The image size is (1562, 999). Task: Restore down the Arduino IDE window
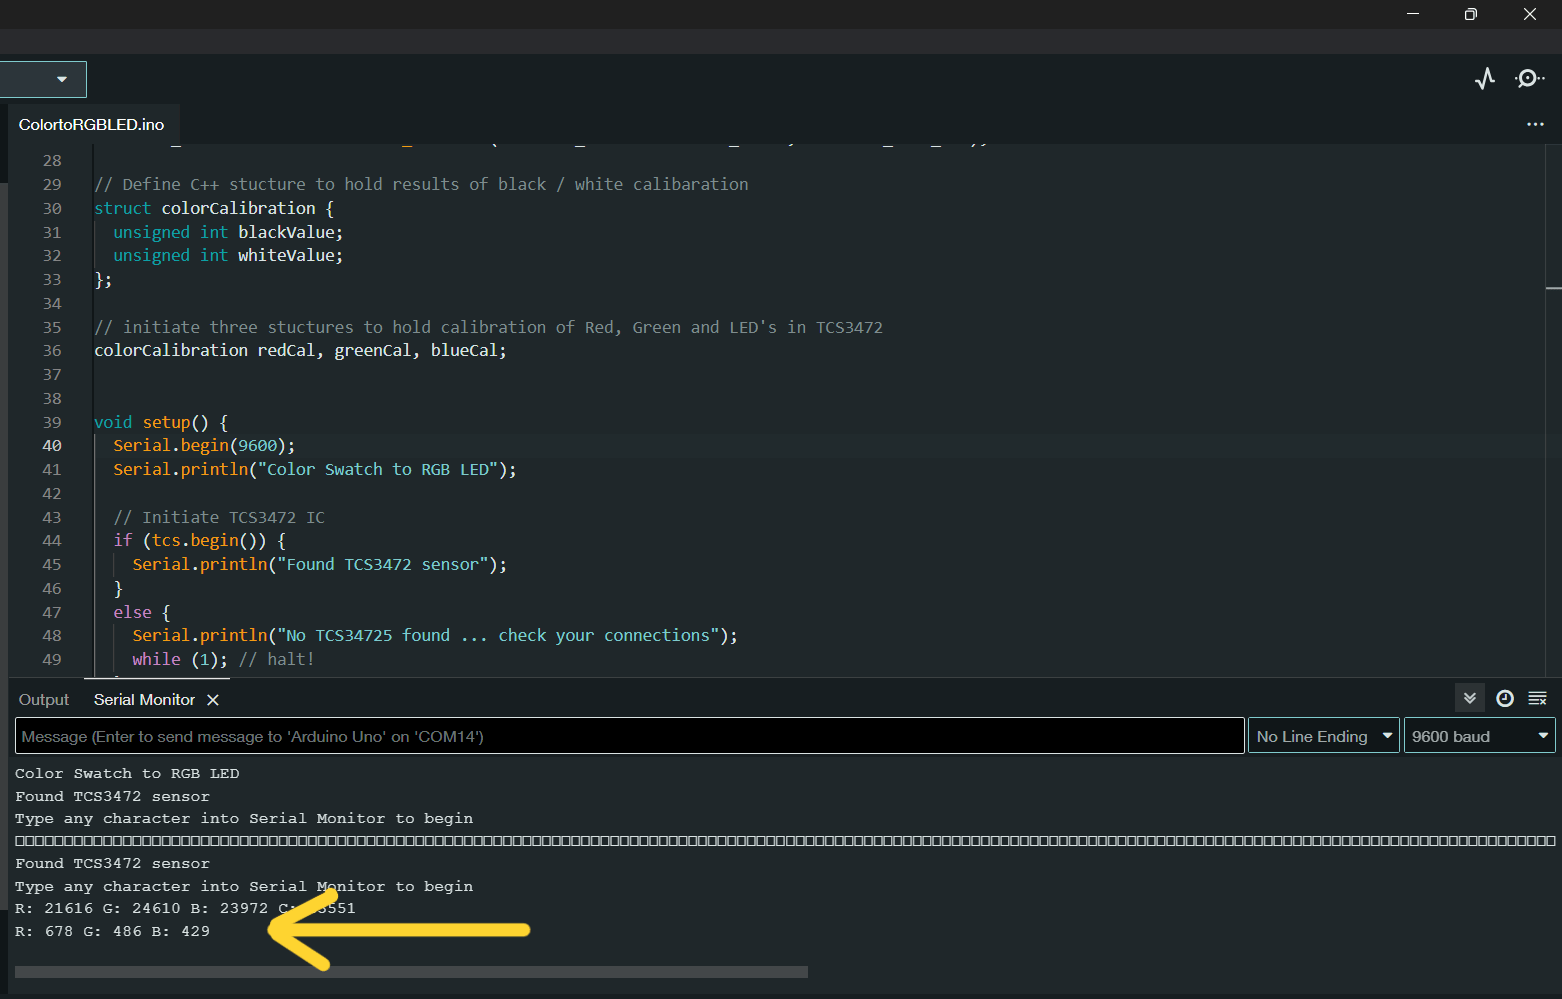pos(1471,14)
